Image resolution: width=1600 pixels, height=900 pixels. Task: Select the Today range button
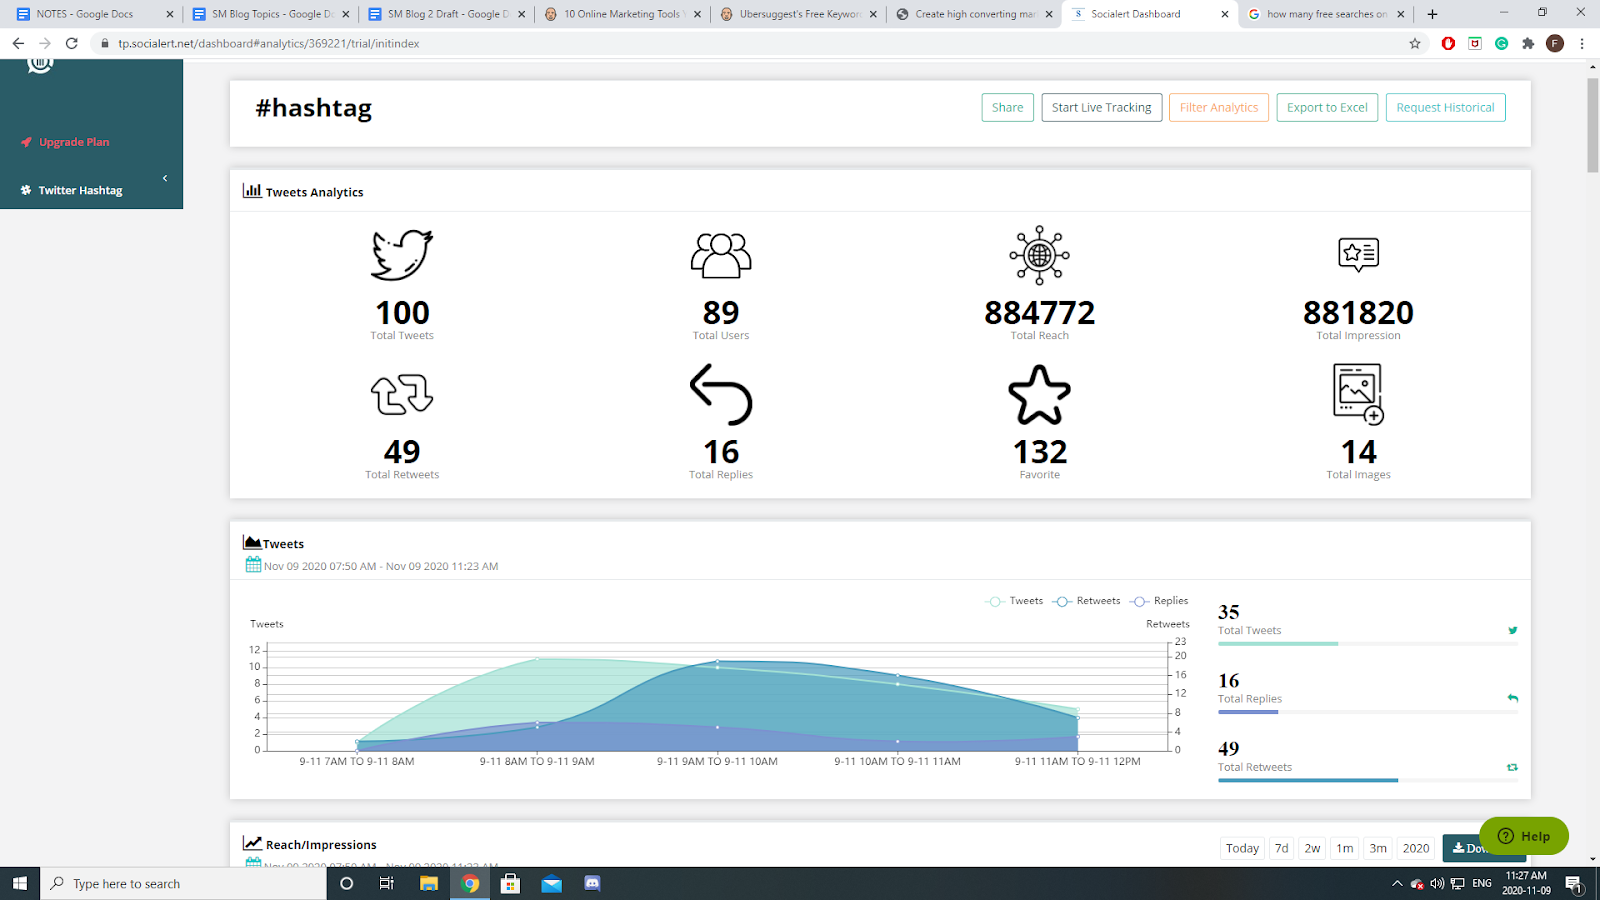click(x=1242, y=848)
